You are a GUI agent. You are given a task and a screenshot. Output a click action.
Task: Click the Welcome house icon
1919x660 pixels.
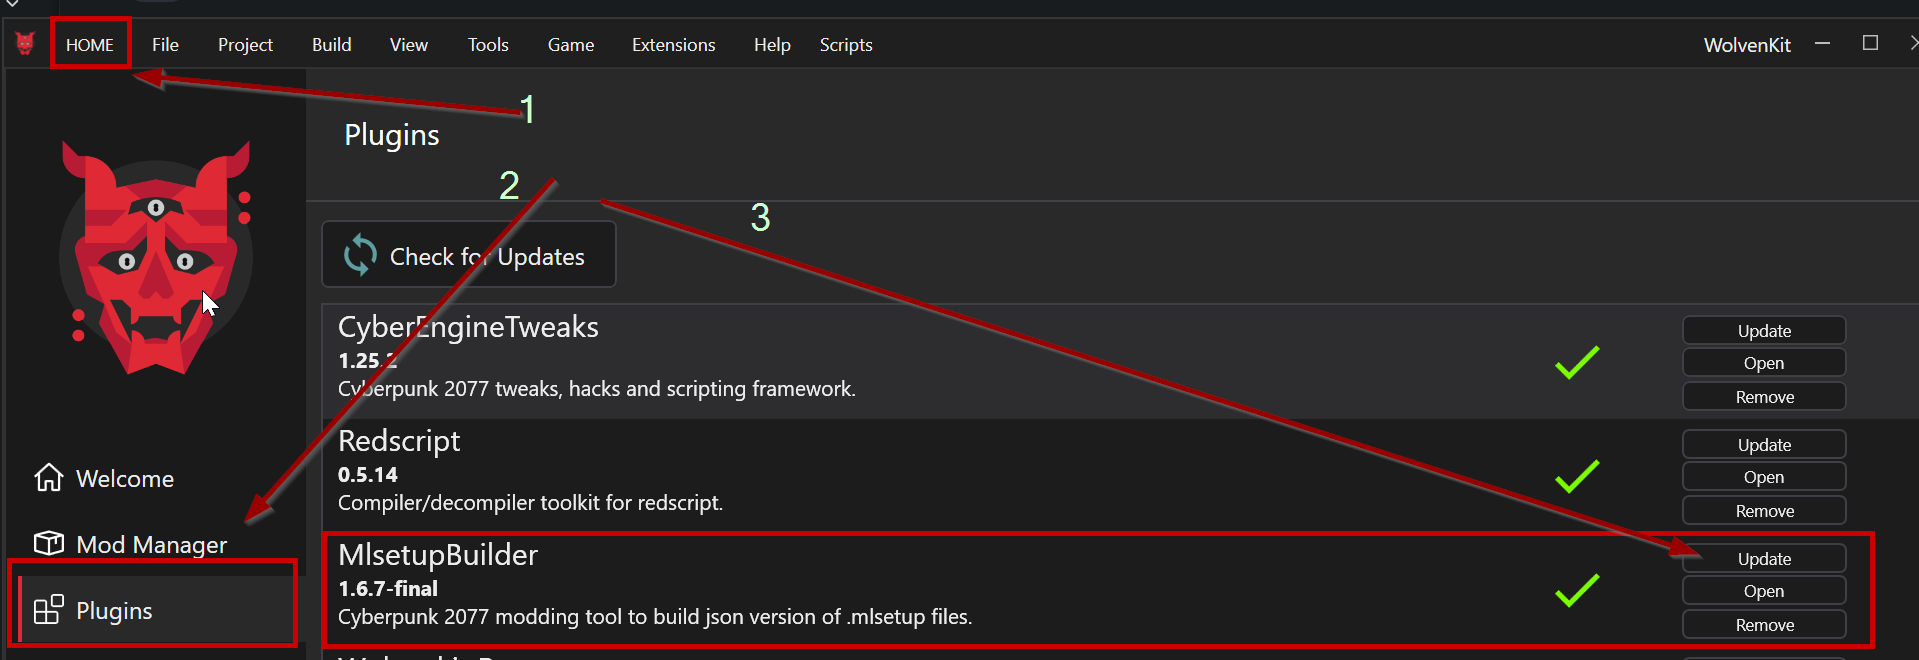pyautogui.click(x=49, y=478)
